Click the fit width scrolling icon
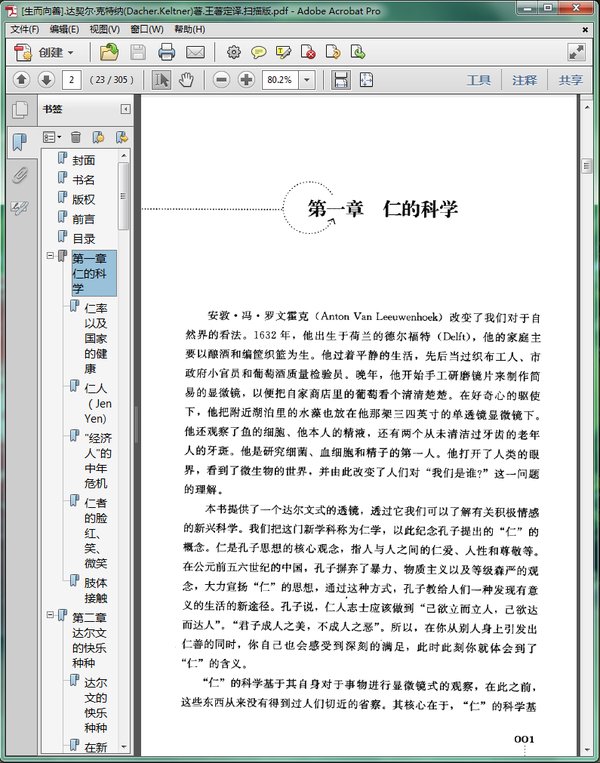Image resolution: width=600 pixels, height=763 pixels. pos(341,80)
